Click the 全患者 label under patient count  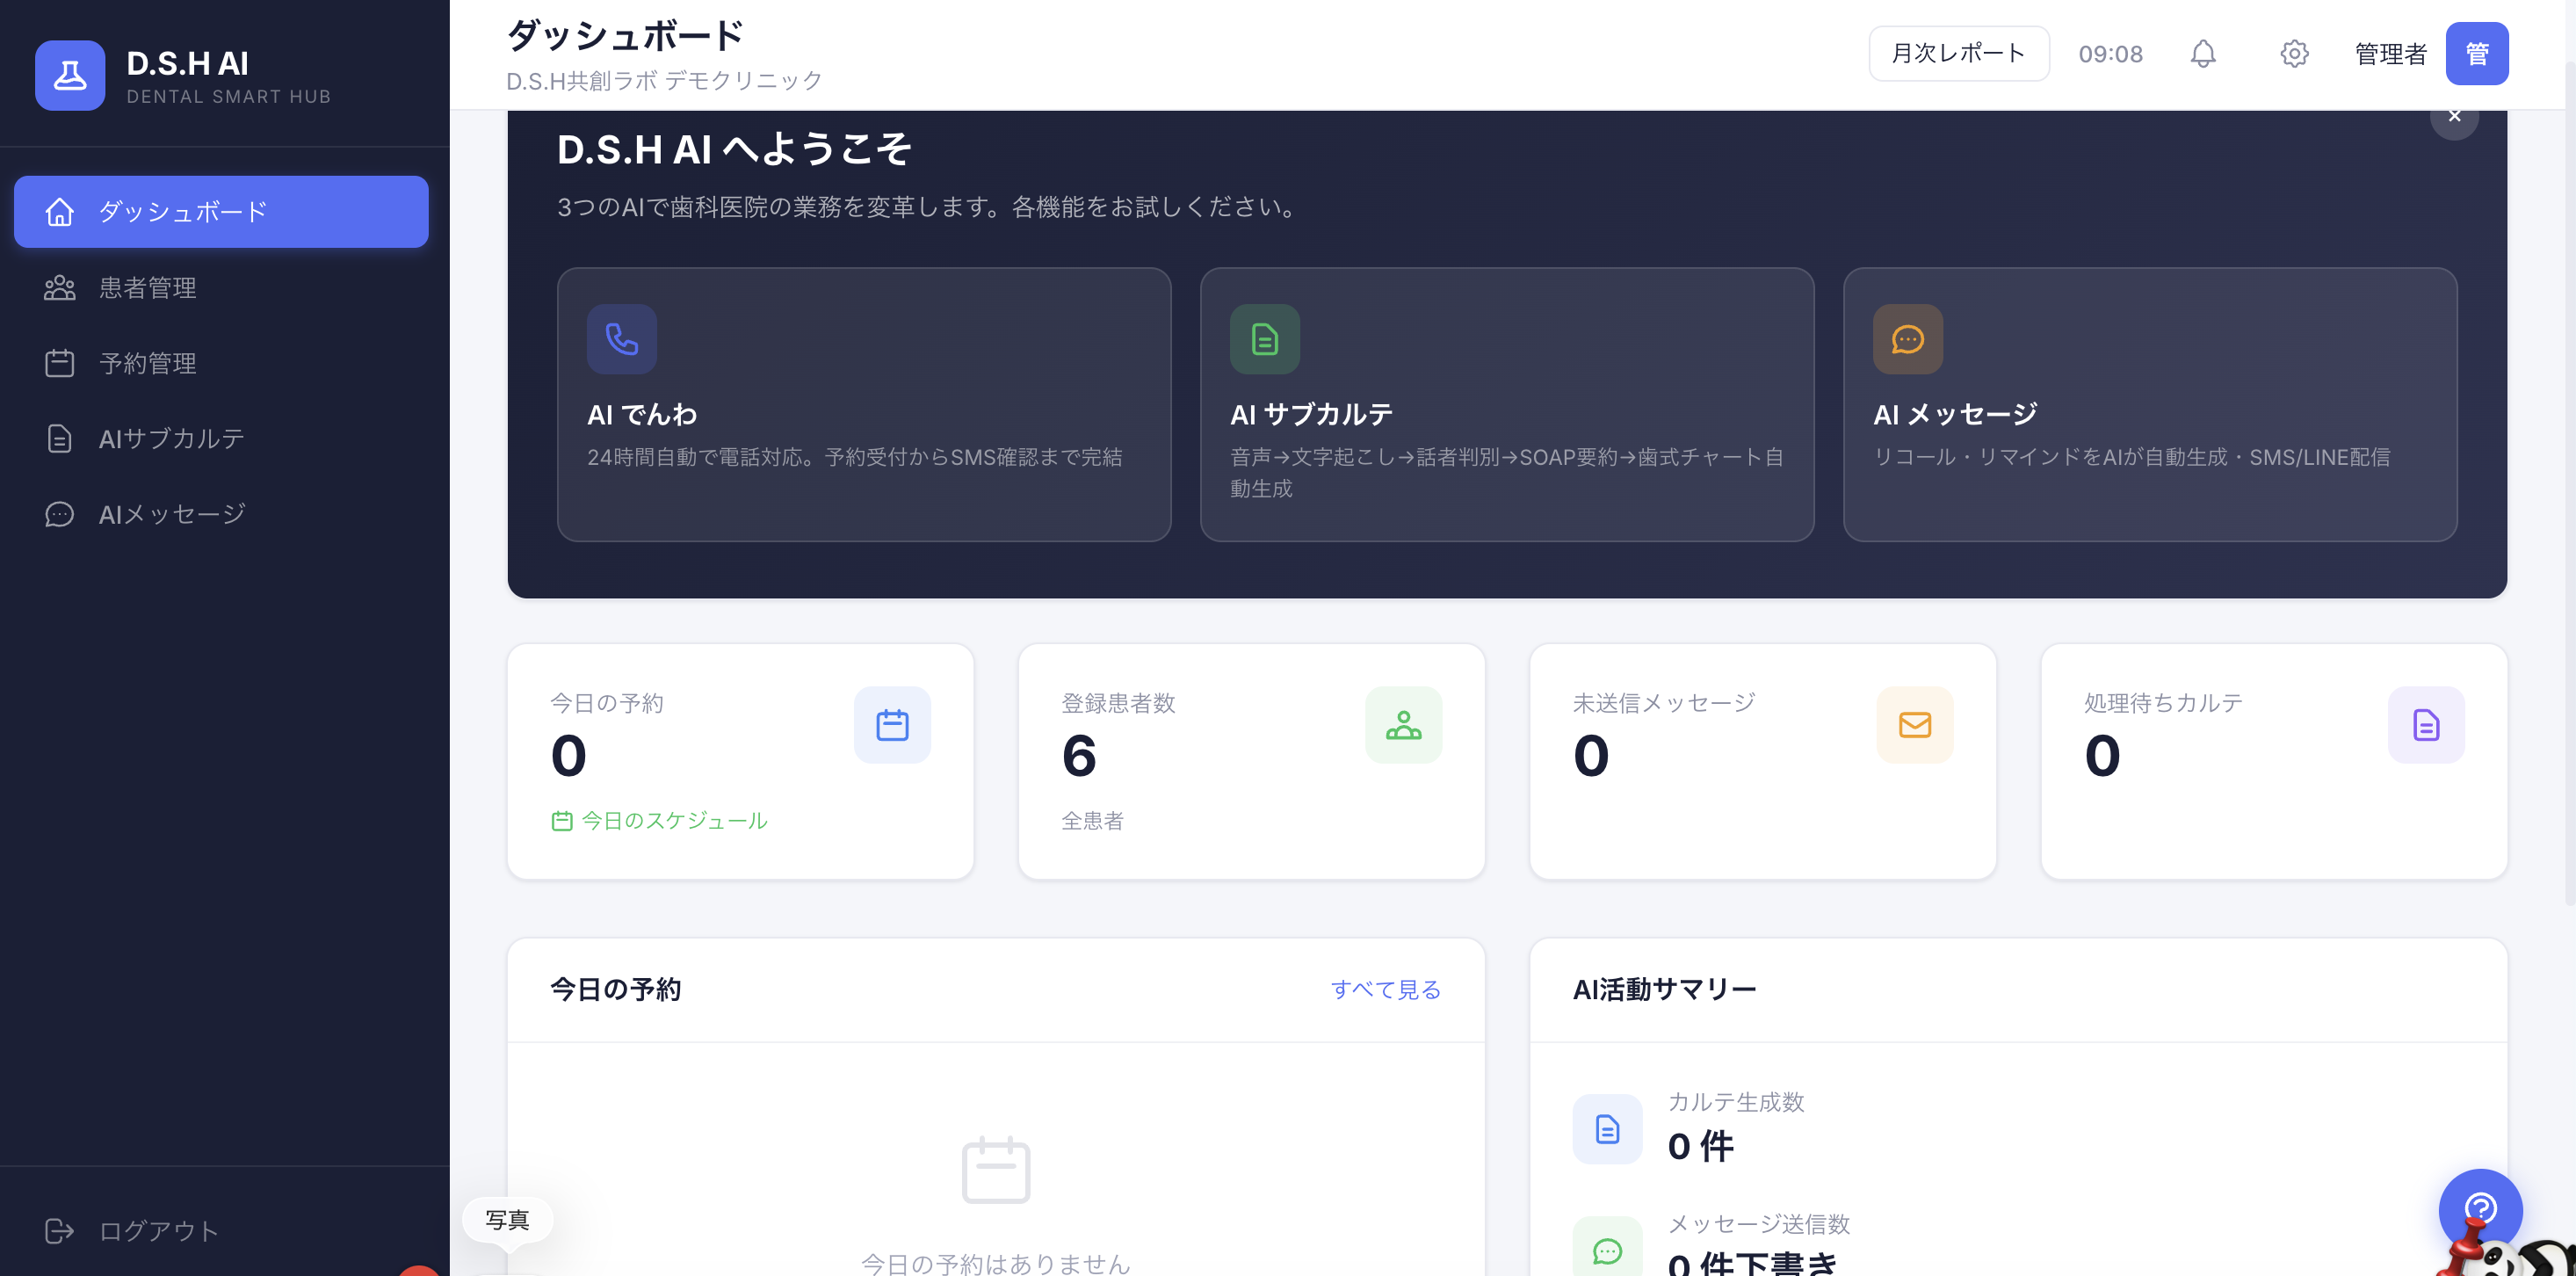pos(1092,821)
